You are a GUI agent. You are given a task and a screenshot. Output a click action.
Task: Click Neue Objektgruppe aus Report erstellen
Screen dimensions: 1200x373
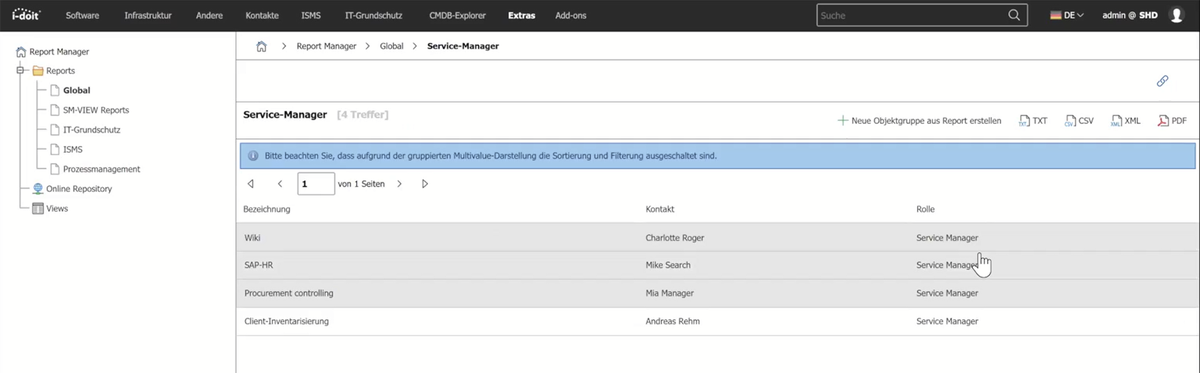(x=919, y=120)
